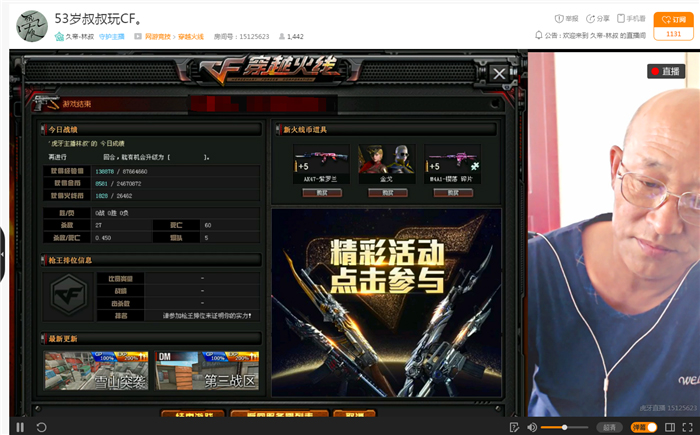
Task: Open the 网游竞技 category link
Action: tap(158, 37)
